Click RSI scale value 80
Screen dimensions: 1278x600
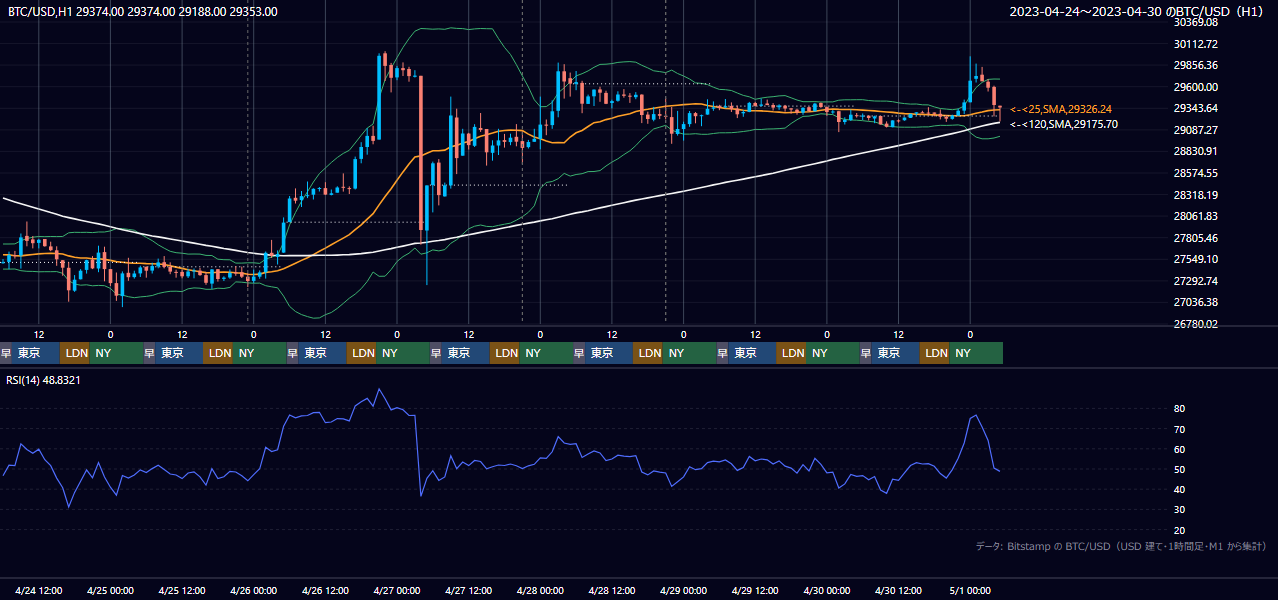pos(1180,409)
